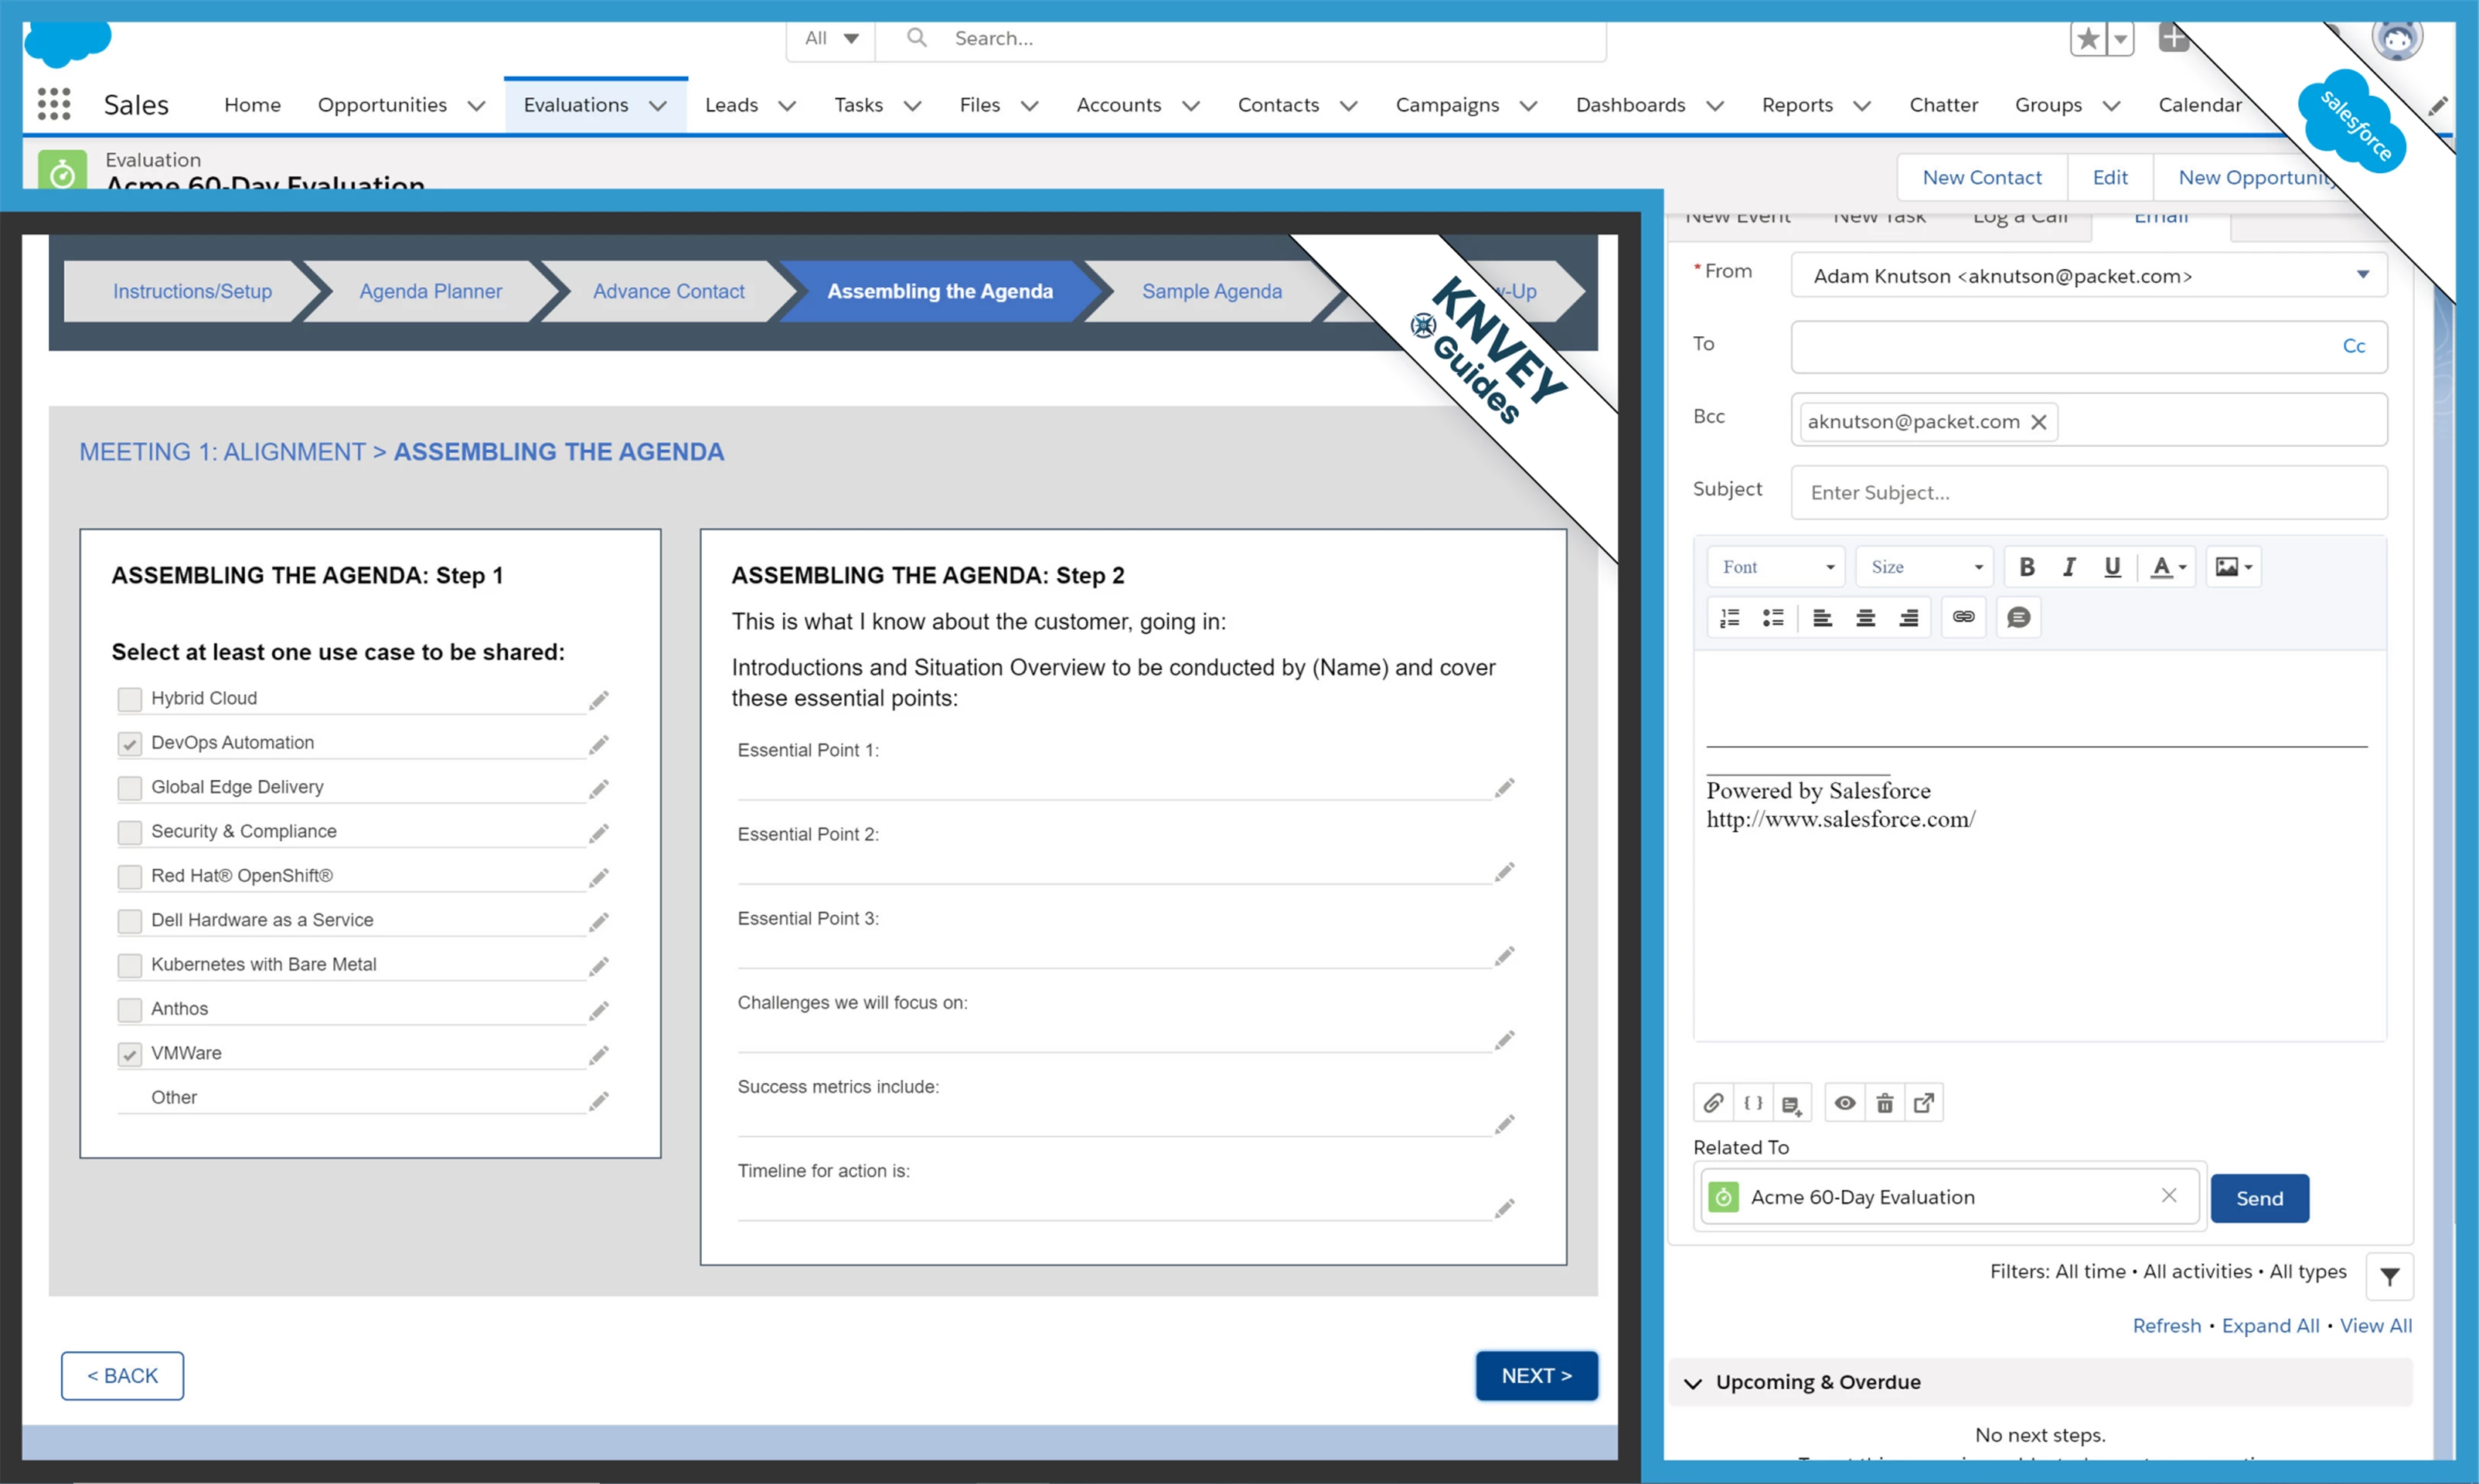The height and width of the screenshot is (1484, 2479).
Task: Insert a numbered list
Action: (x=1729, y=618)
